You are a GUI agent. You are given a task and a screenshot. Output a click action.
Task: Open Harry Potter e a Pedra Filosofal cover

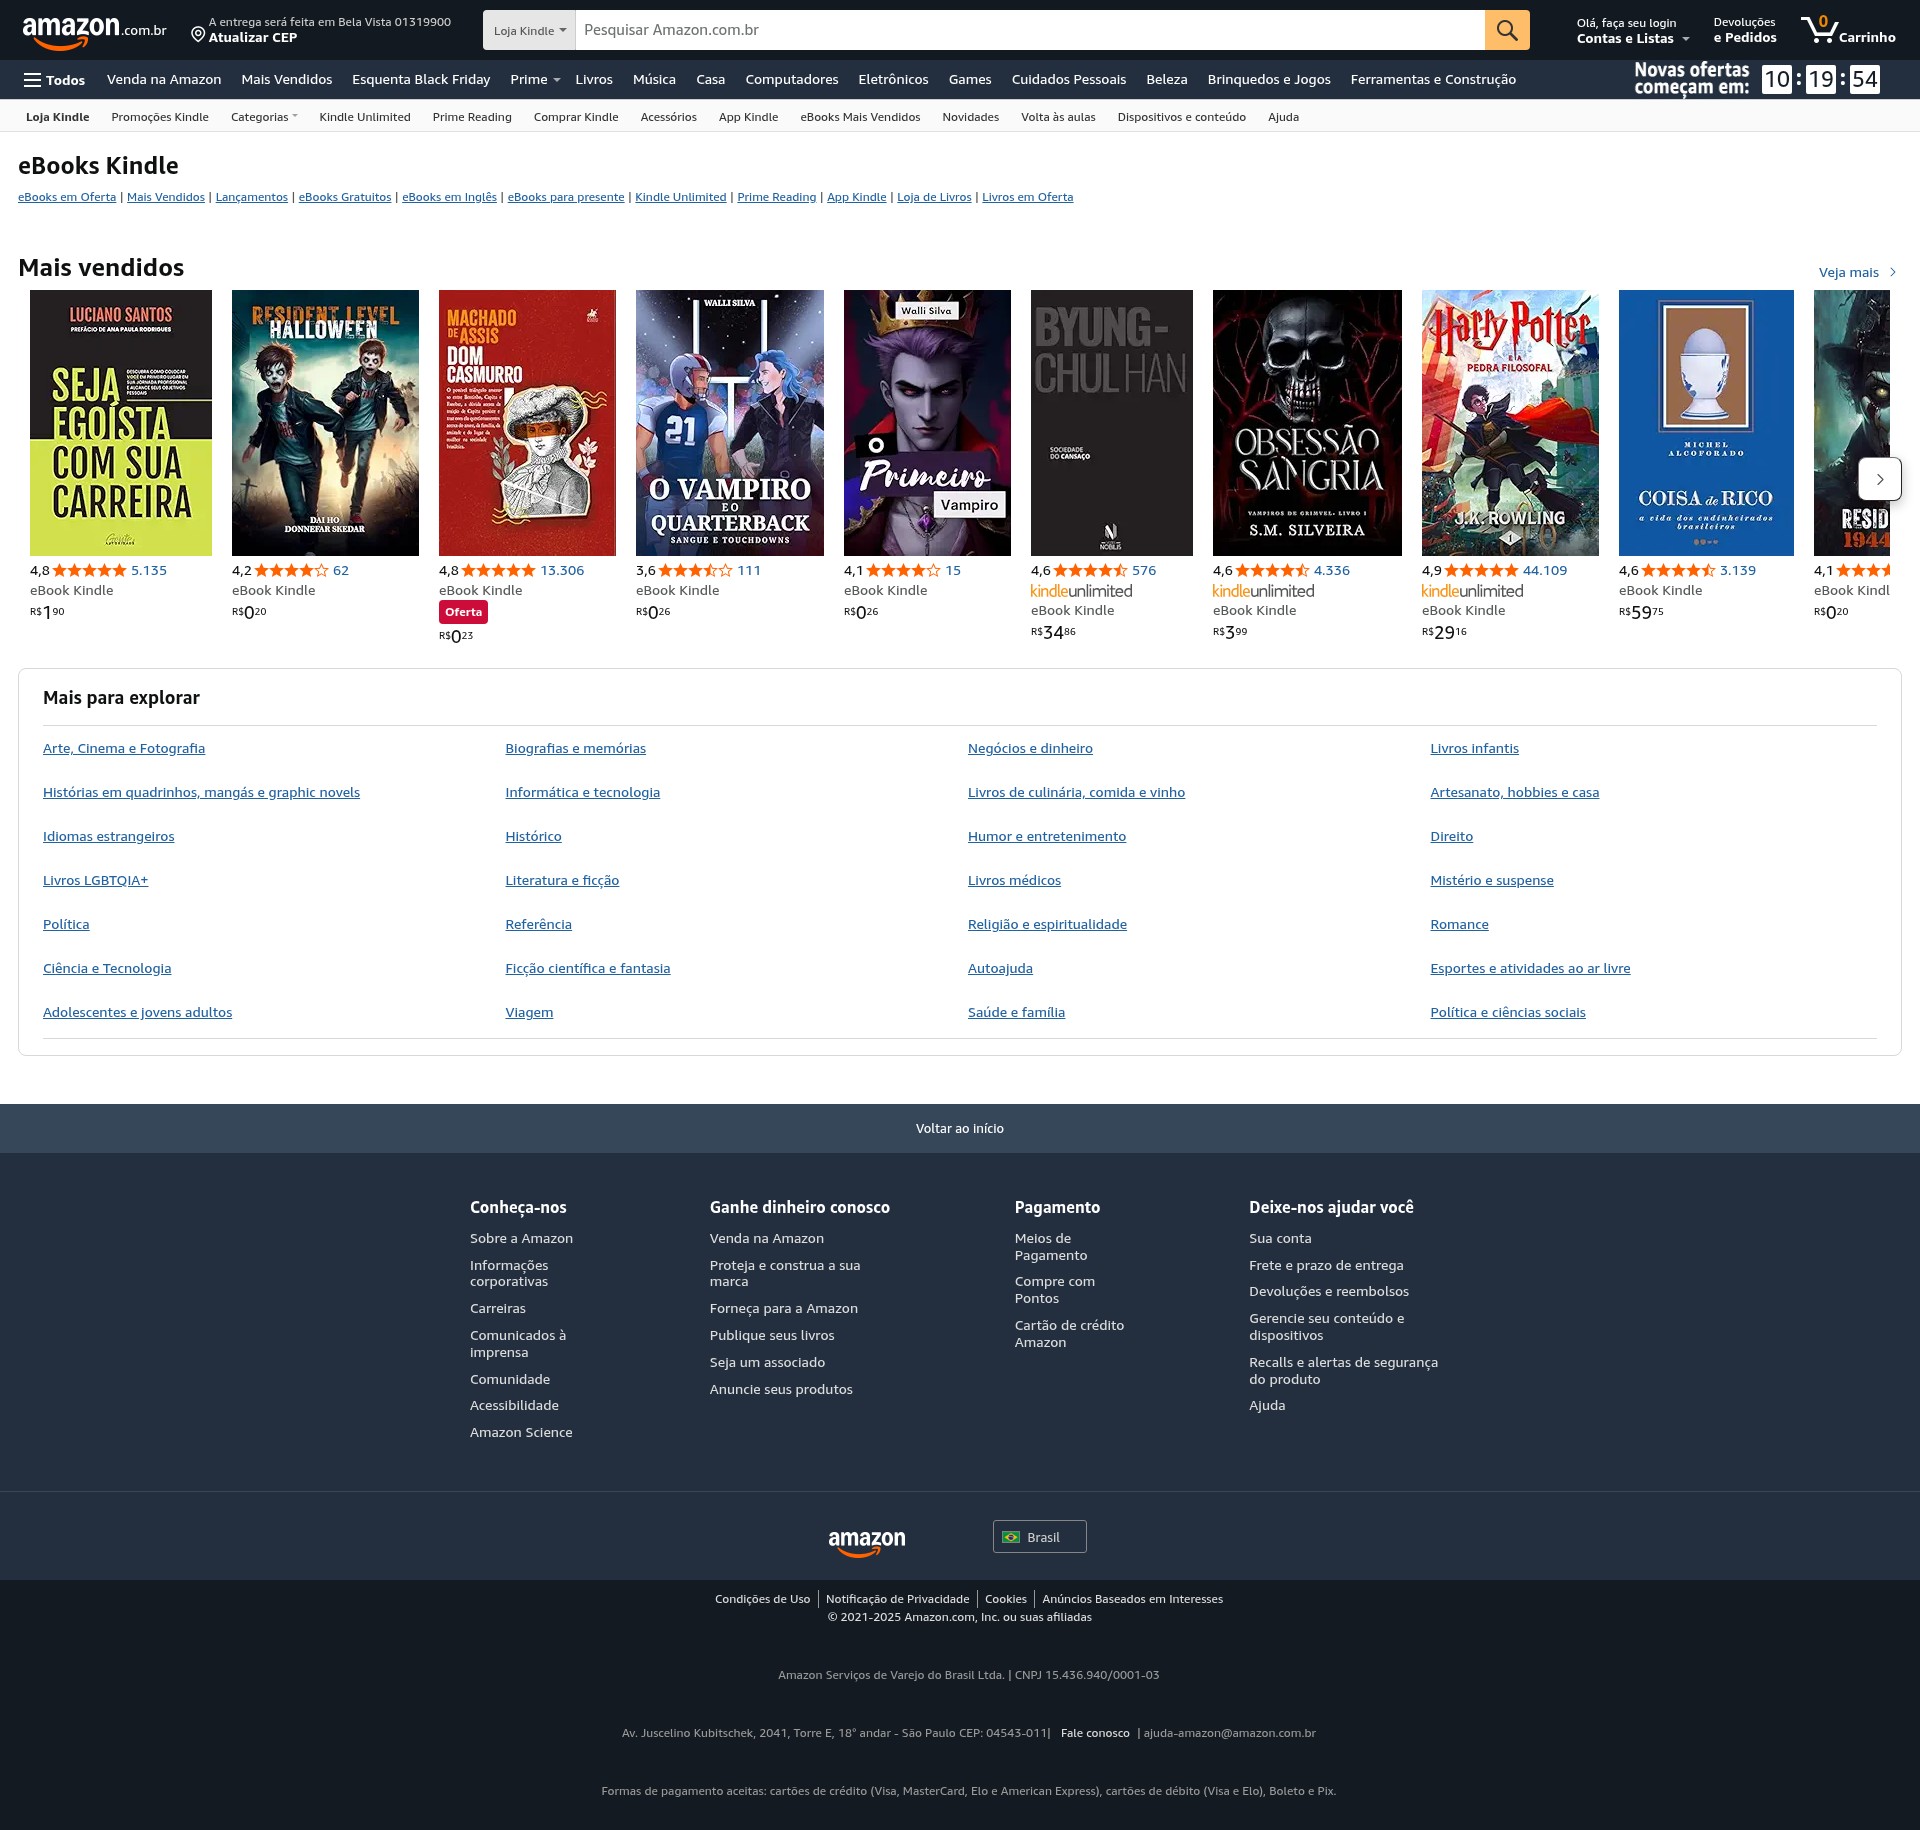tap(1510, 423)
